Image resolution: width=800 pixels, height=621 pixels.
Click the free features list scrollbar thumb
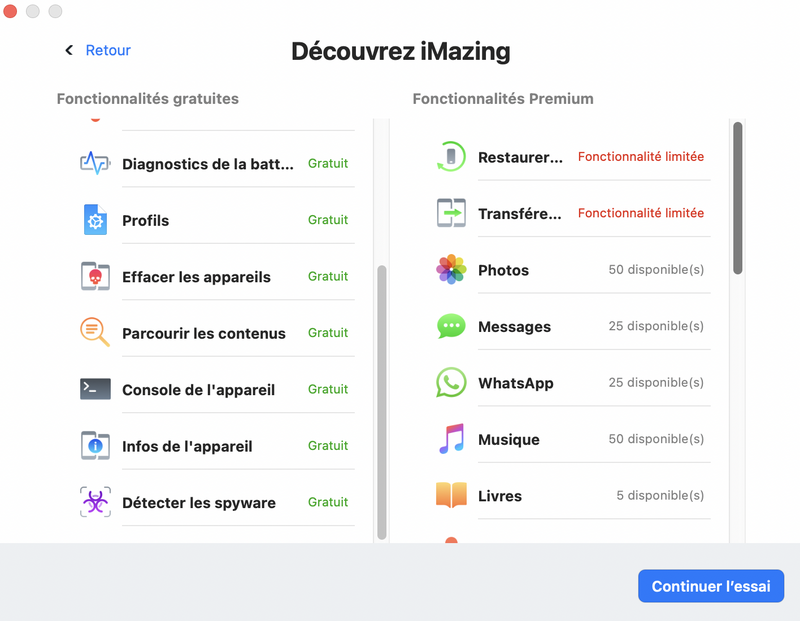pos(382,402)
